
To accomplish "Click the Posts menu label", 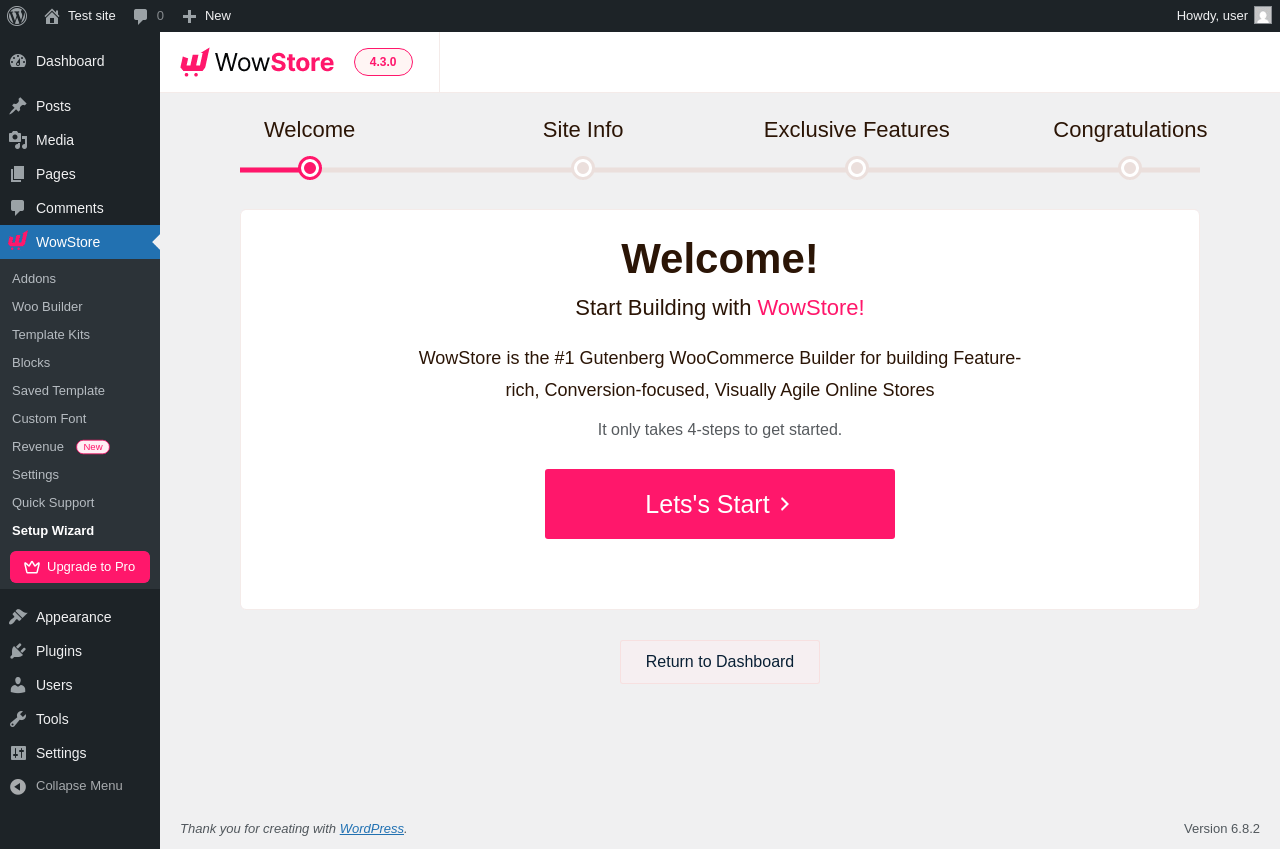I will [x=53, y=106].
